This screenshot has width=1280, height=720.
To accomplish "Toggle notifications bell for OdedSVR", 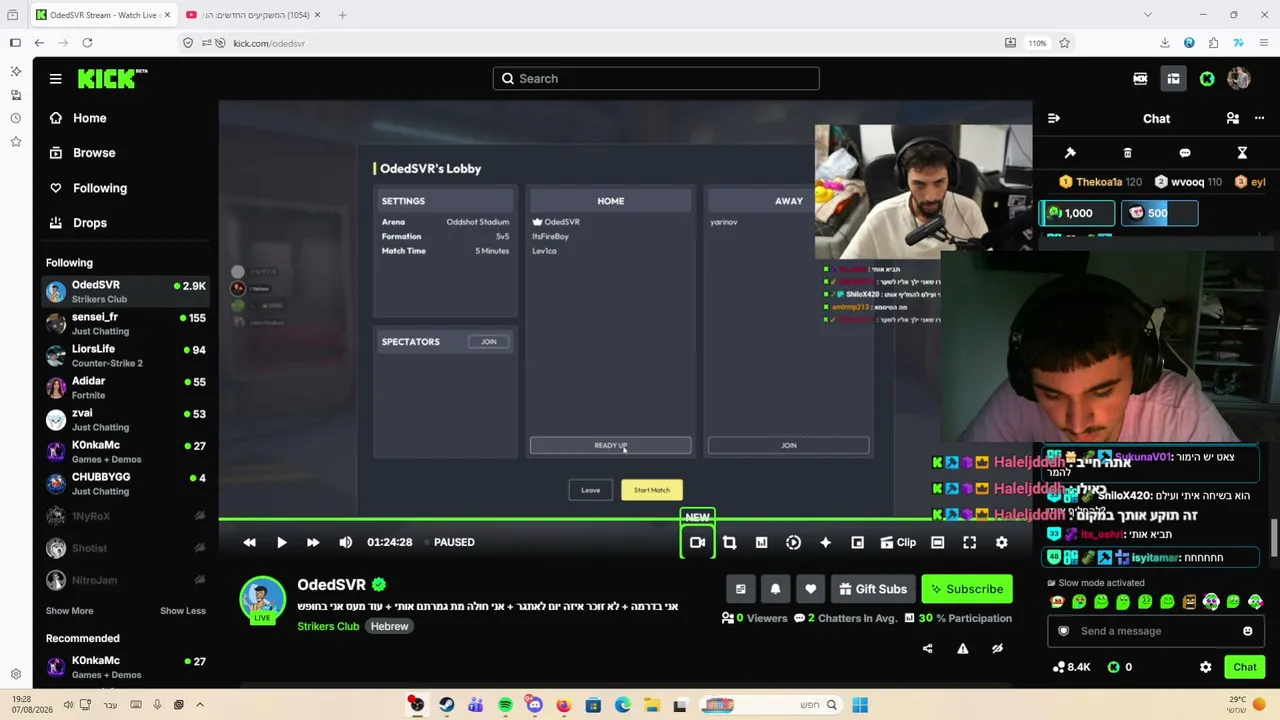I will click(x=775, y=589).
